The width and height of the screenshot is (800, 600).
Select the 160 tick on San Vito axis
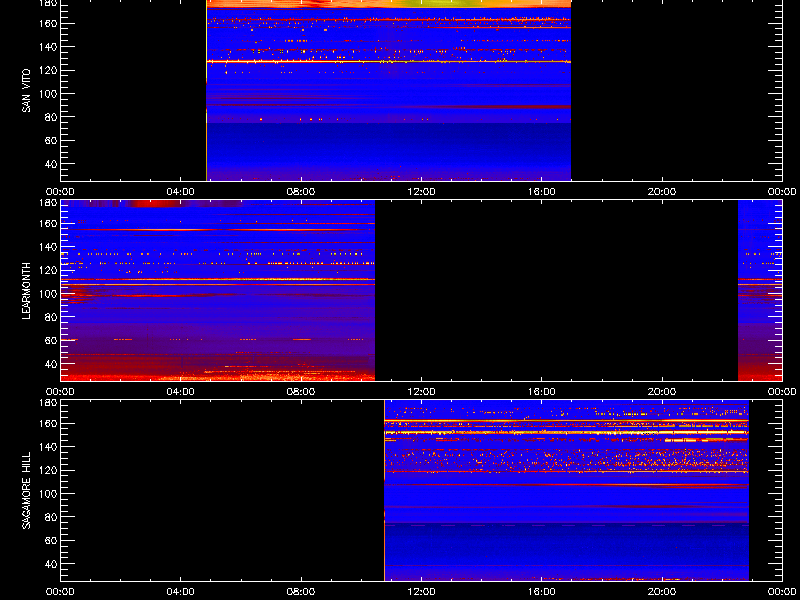coord(49,23)
